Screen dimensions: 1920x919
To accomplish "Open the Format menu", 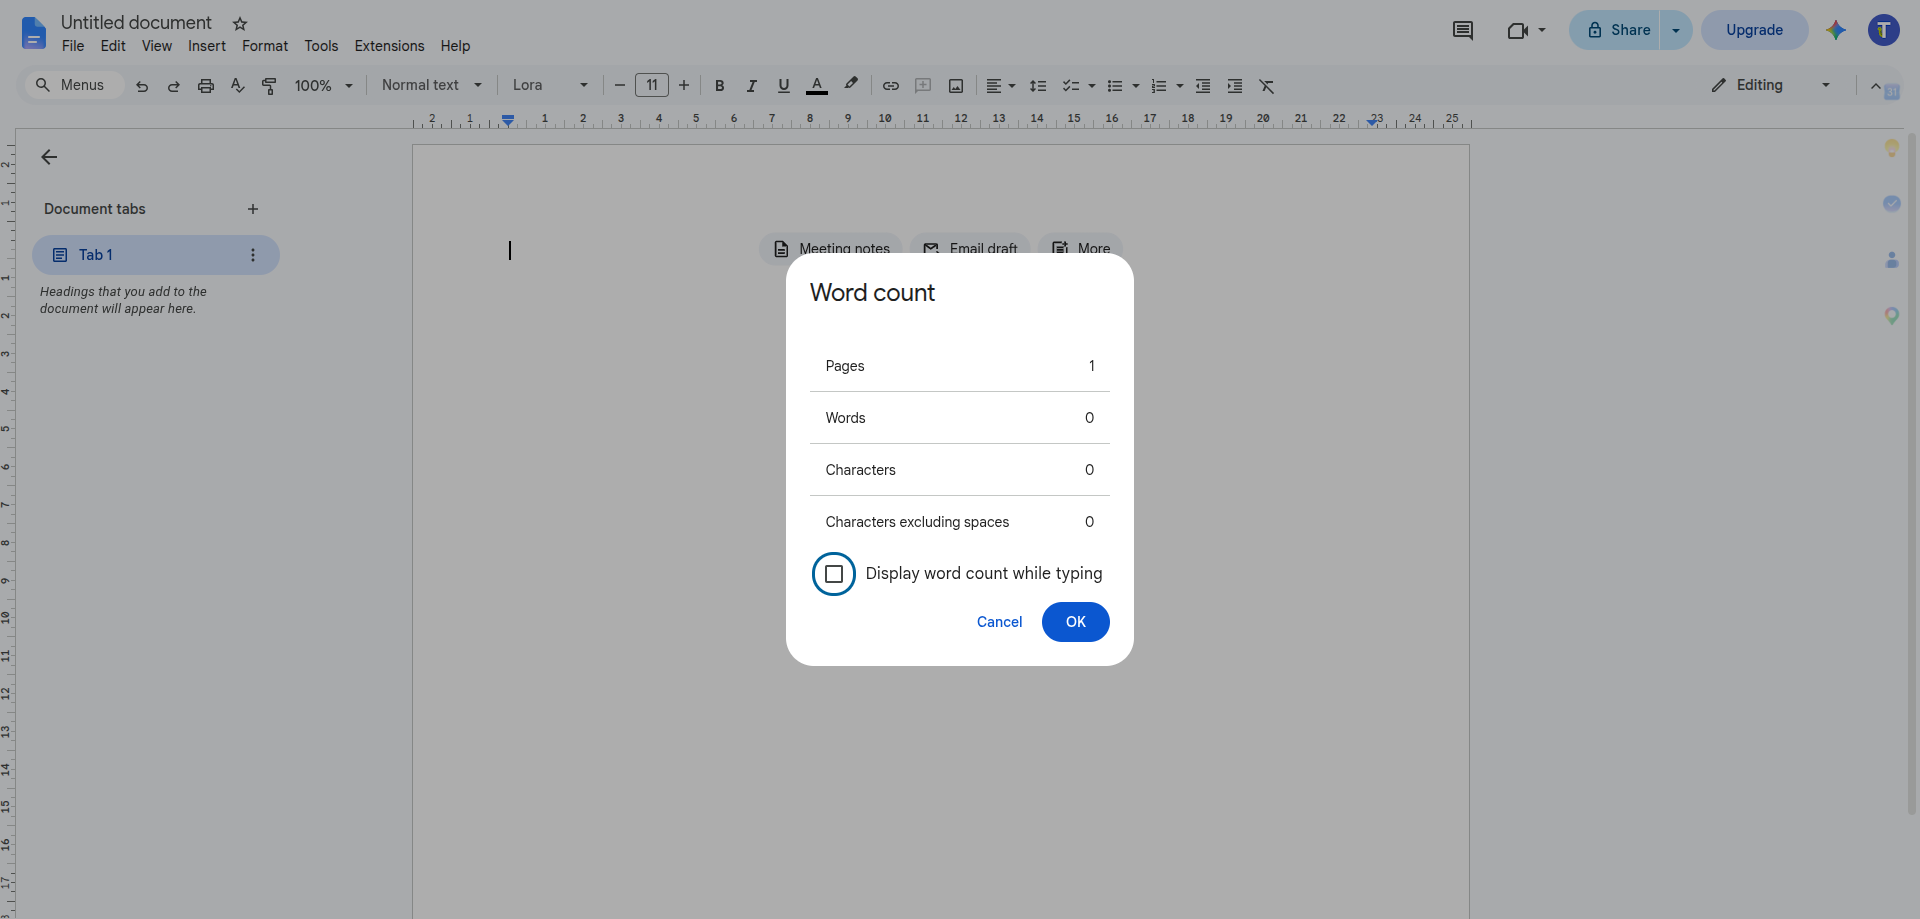I will coord(265,46).
